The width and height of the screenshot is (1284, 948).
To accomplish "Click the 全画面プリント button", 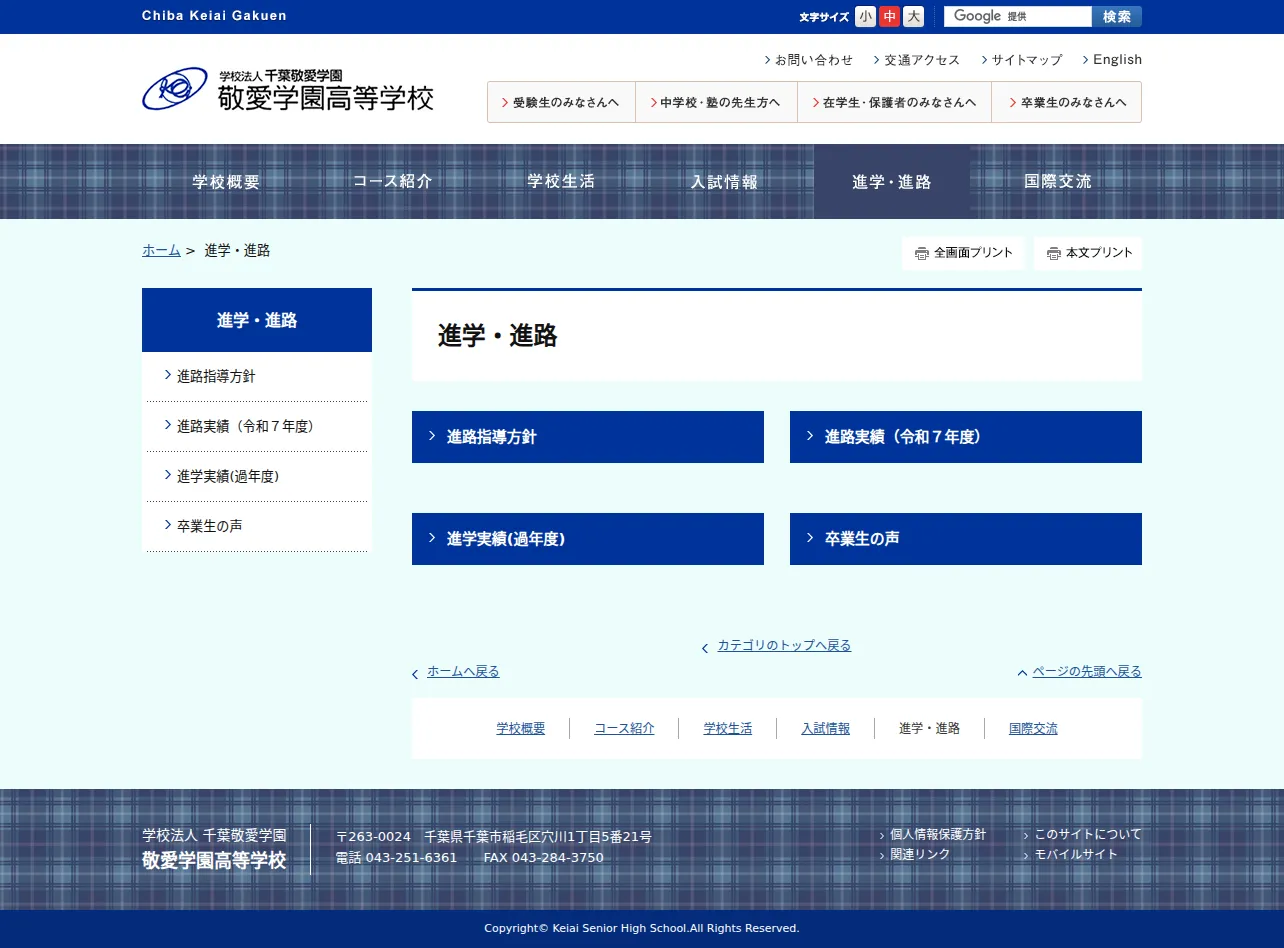I will click(963, 253).
